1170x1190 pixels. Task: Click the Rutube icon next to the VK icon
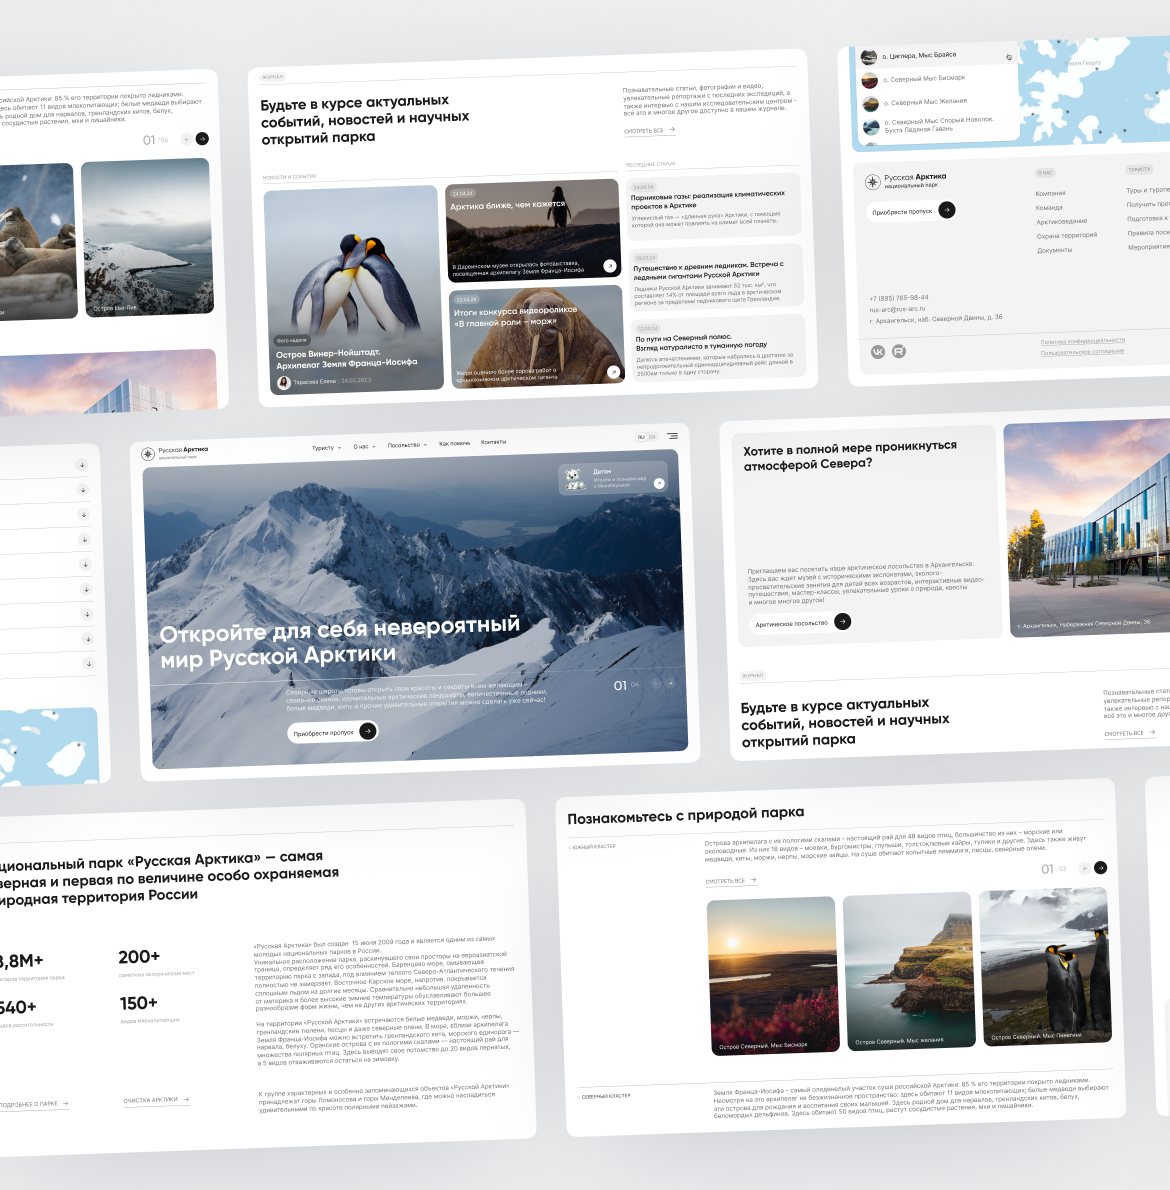pos(898,351)
